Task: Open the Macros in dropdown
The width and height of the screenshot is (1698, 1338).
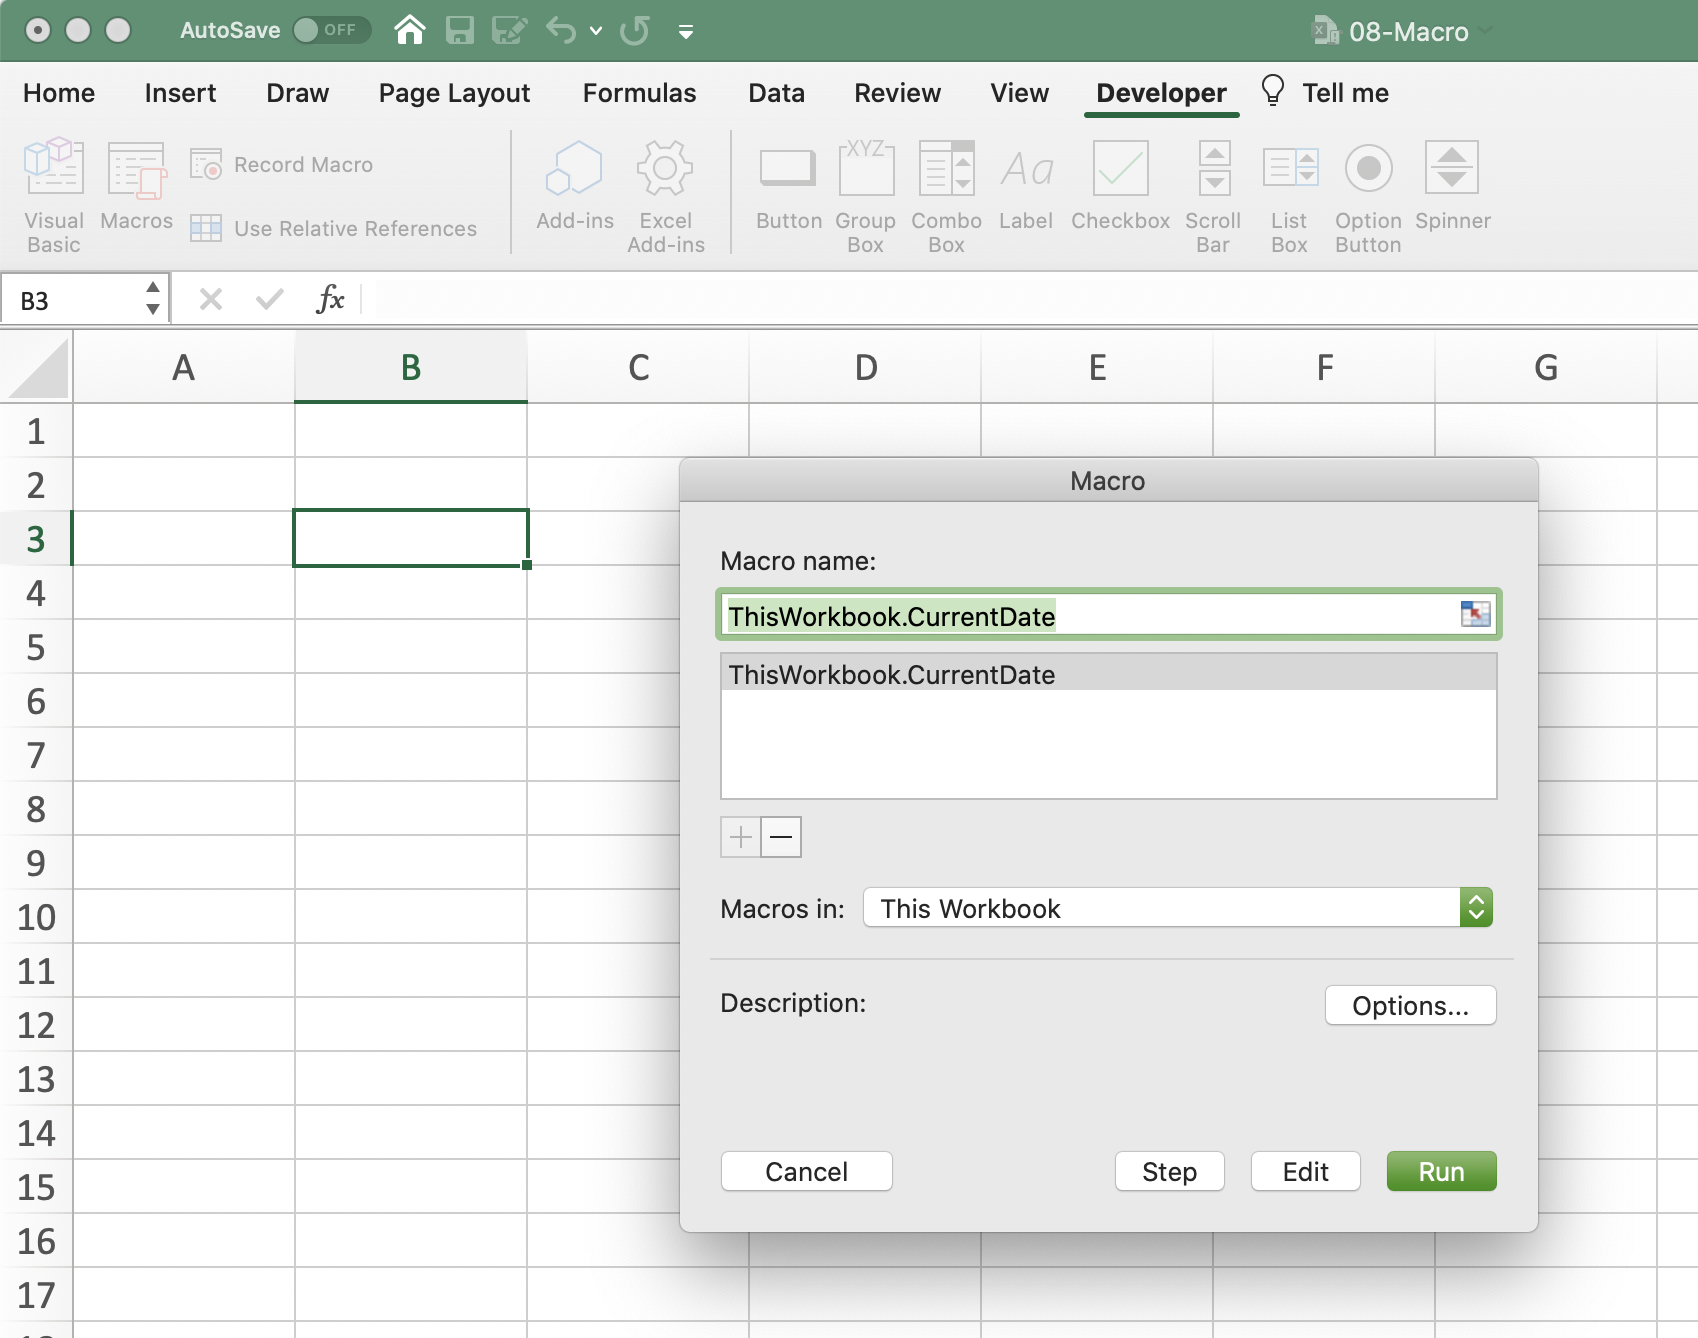Action: pos(1178,908)
